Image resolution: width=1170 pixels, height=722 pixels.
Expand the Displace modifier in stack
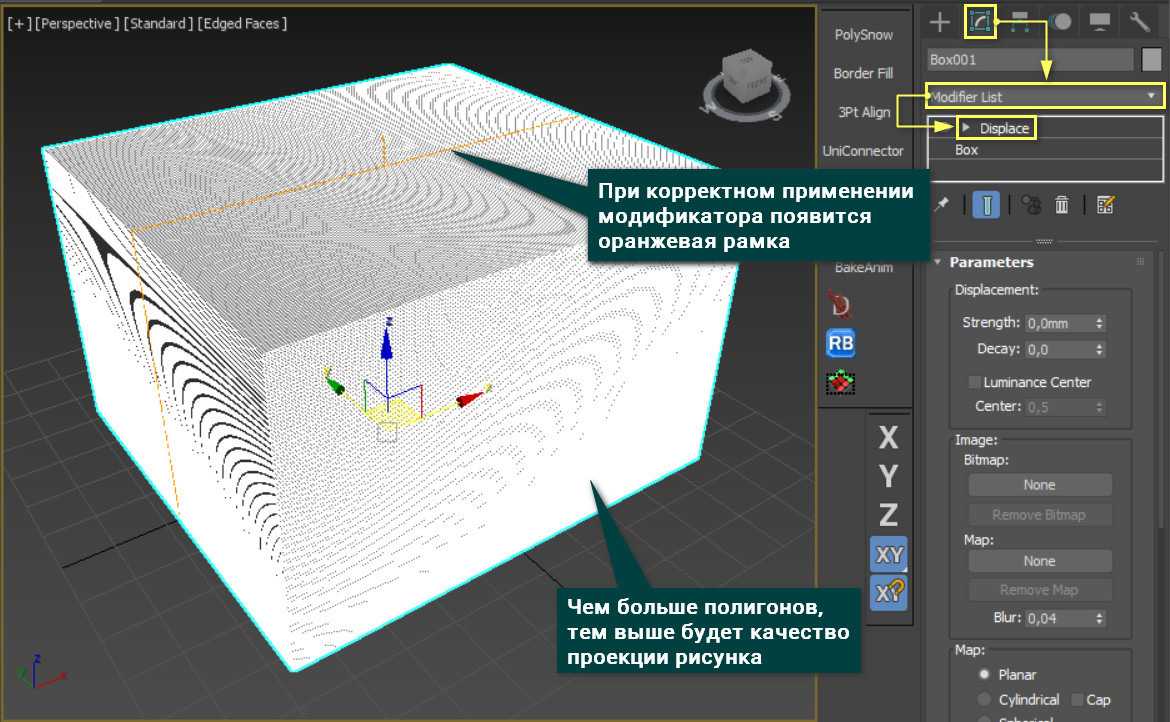point(967,128)
